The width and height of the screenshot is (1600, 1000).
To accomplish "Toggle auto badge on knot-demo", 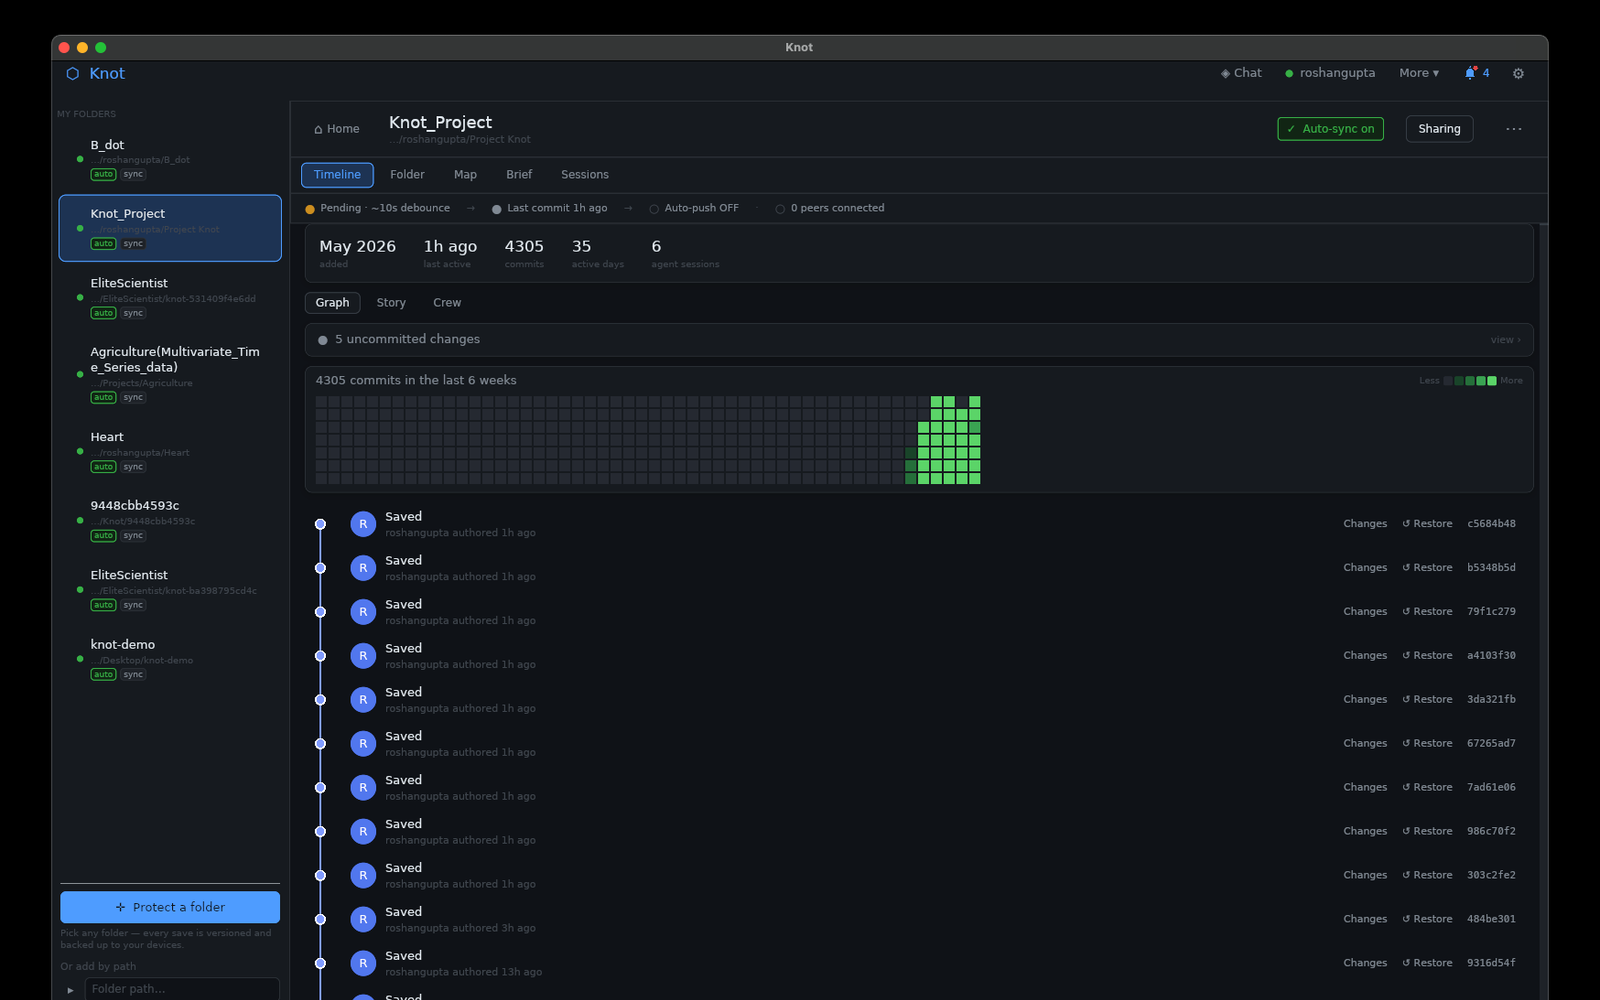I will click(x=103, y=675).
